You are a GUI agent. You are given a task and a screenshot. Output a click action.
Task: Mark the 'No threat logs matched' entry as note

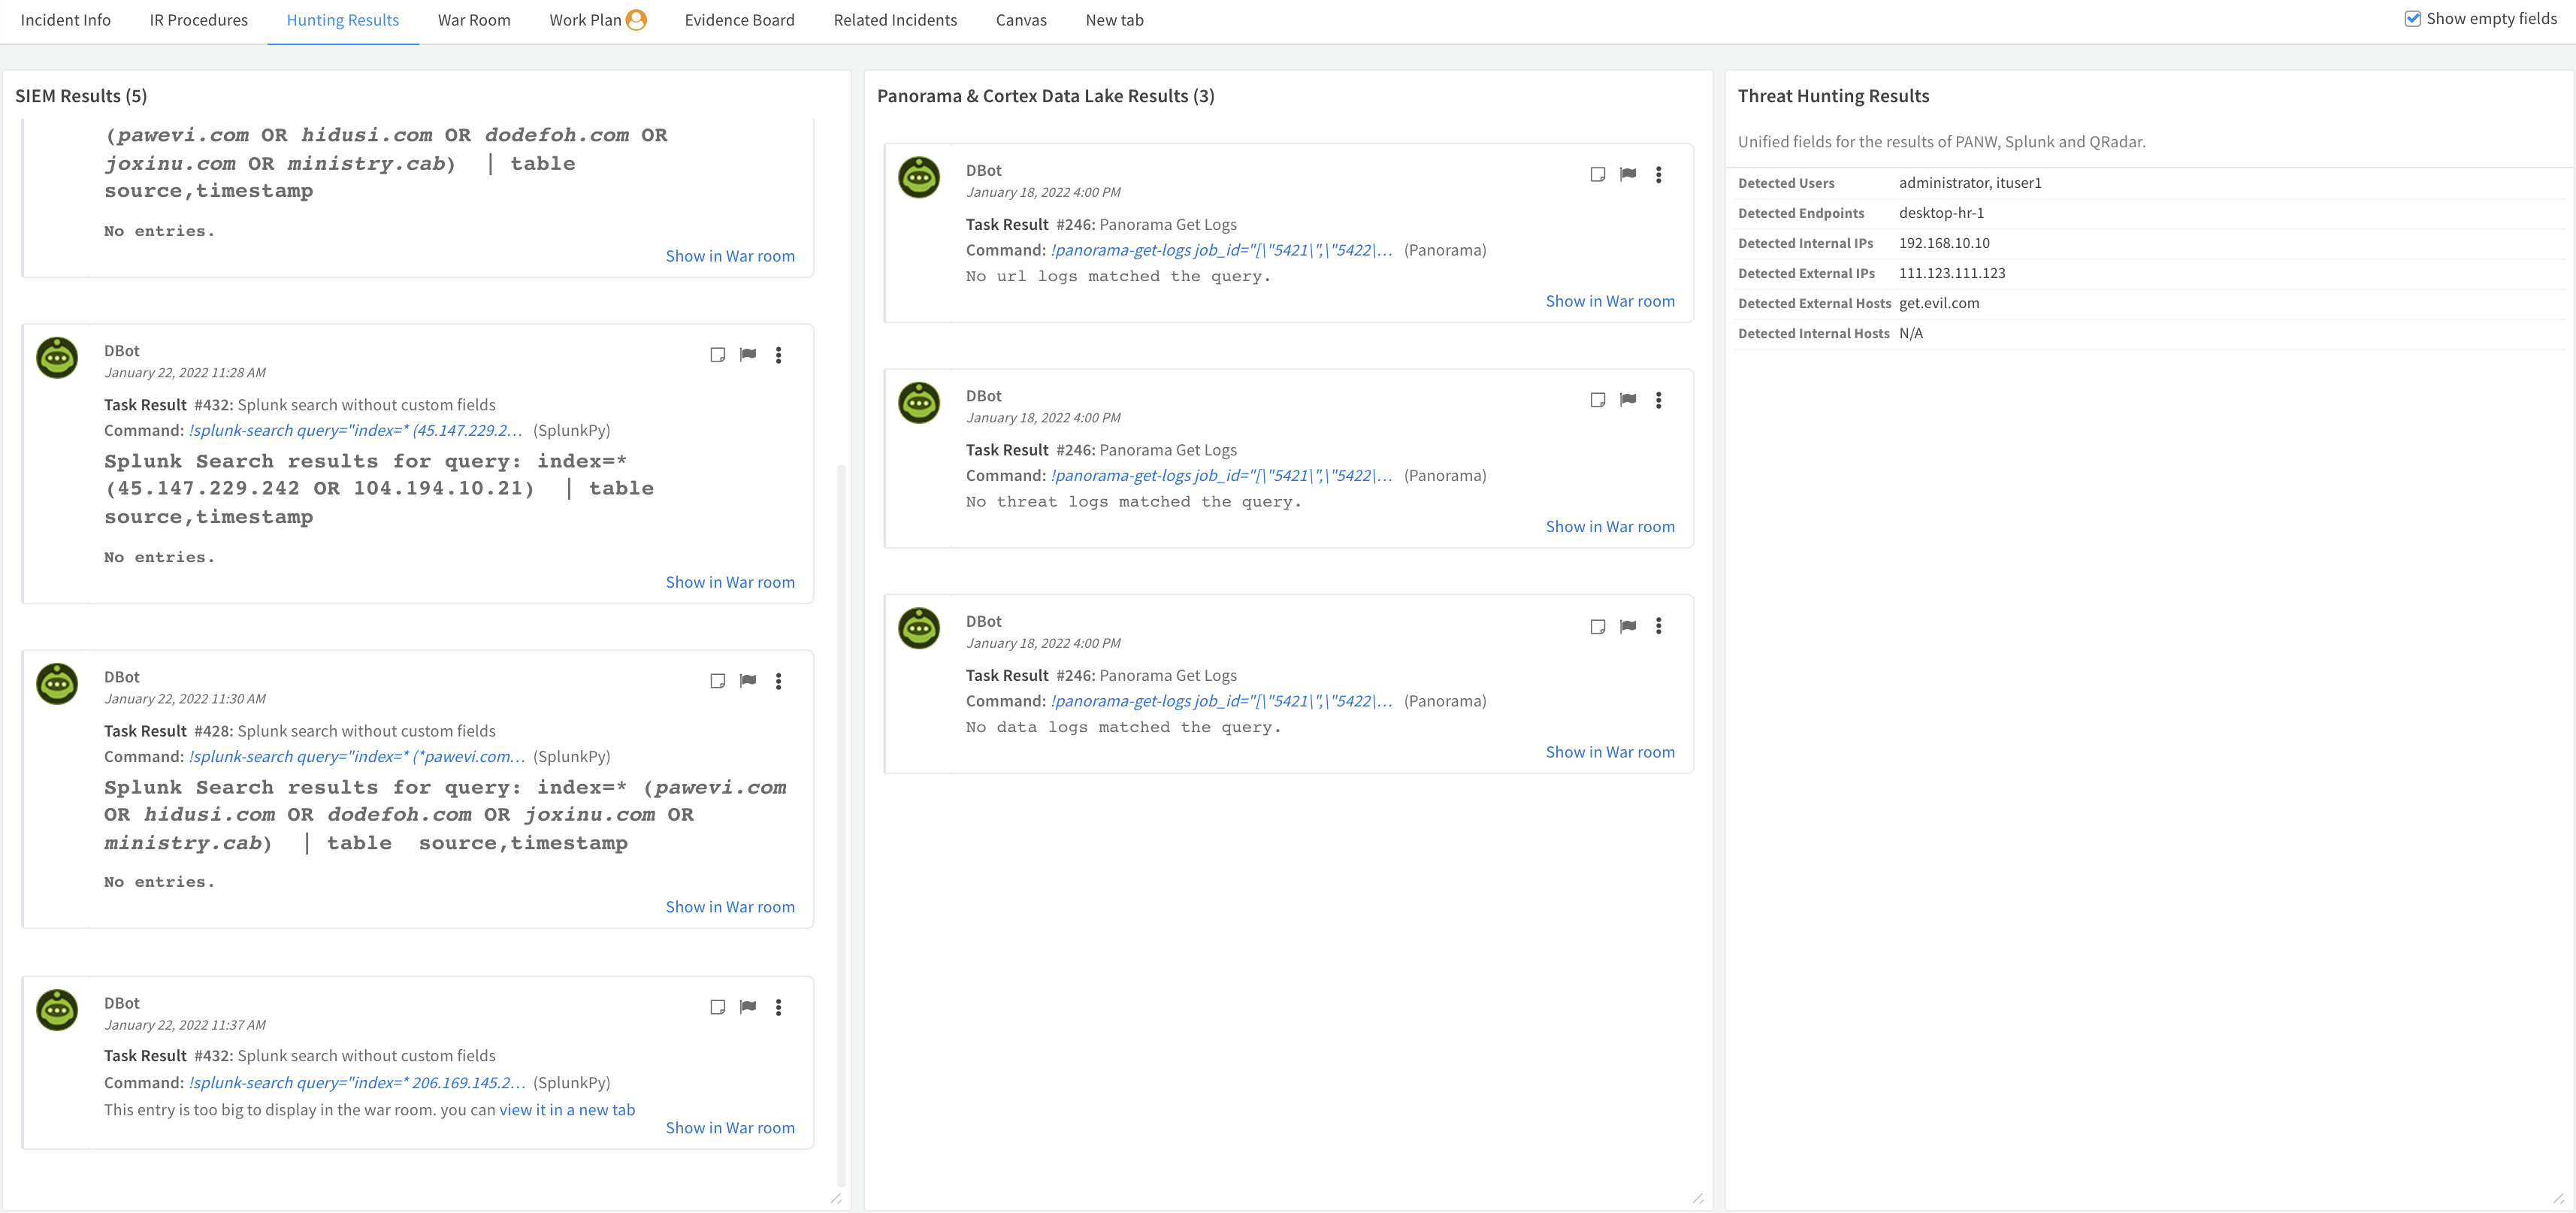1597,400
